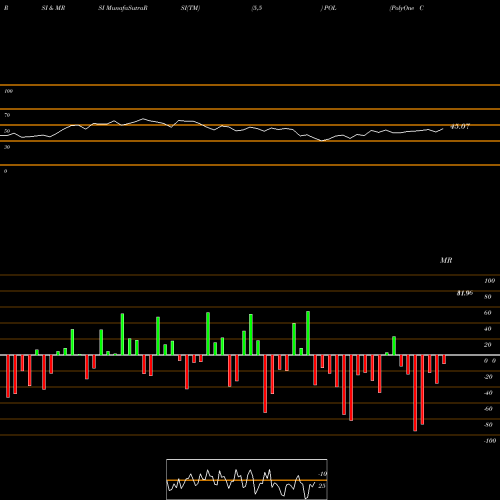Click the RSI axis label 50

point(7,131)
